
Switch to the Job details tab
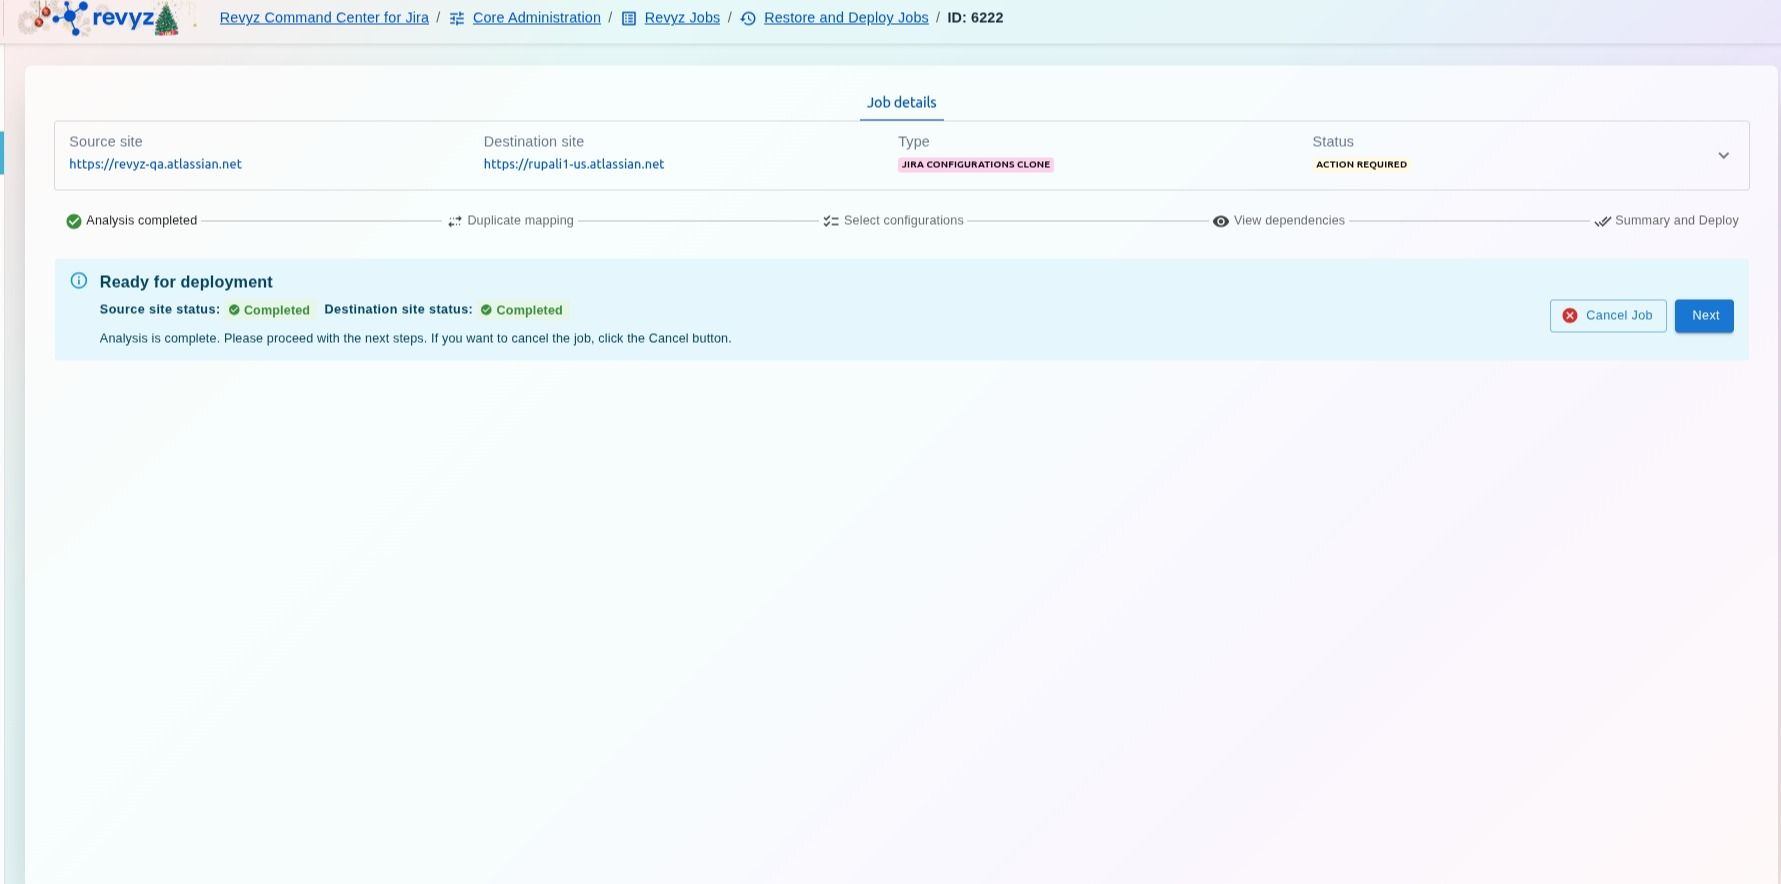click(901, 102)
